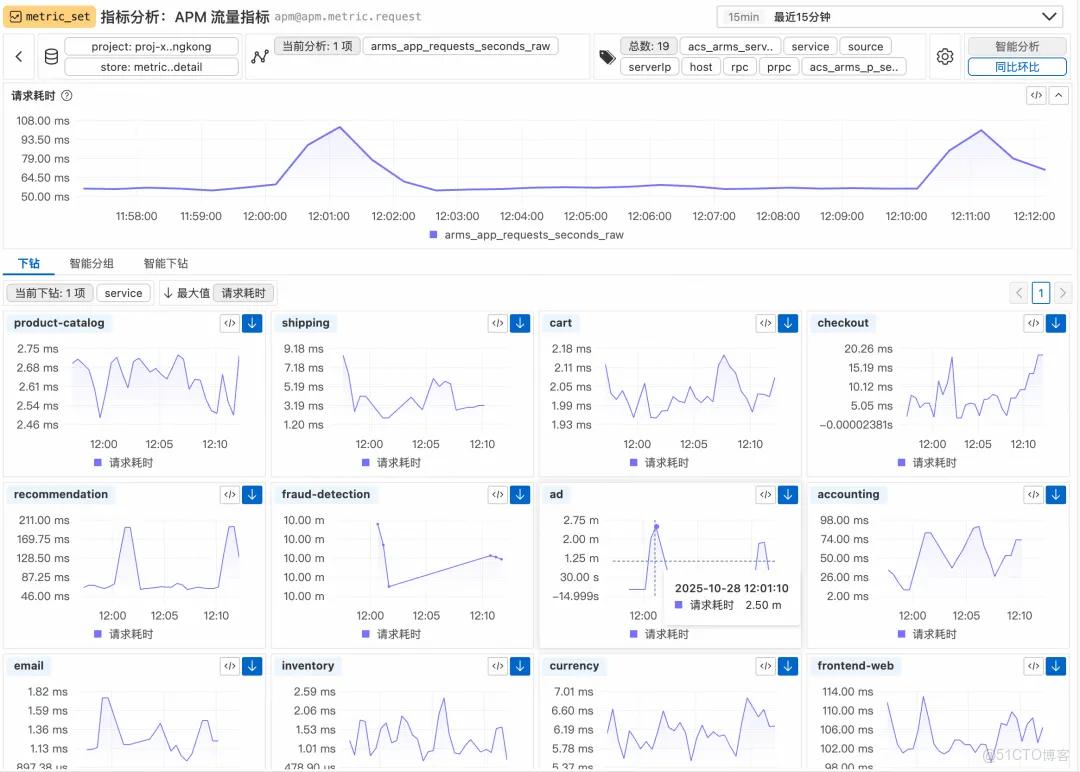Switch to the 智能分组 tab
Viewport: 1080px width, 772px height.
(x=92, y=263)
